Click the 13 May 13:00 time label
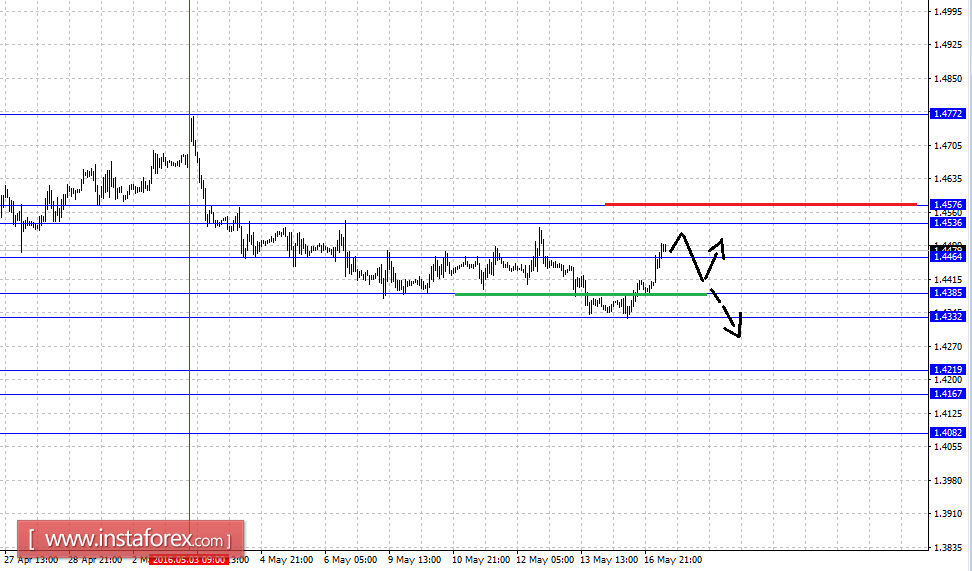 [x=609, y=560]
